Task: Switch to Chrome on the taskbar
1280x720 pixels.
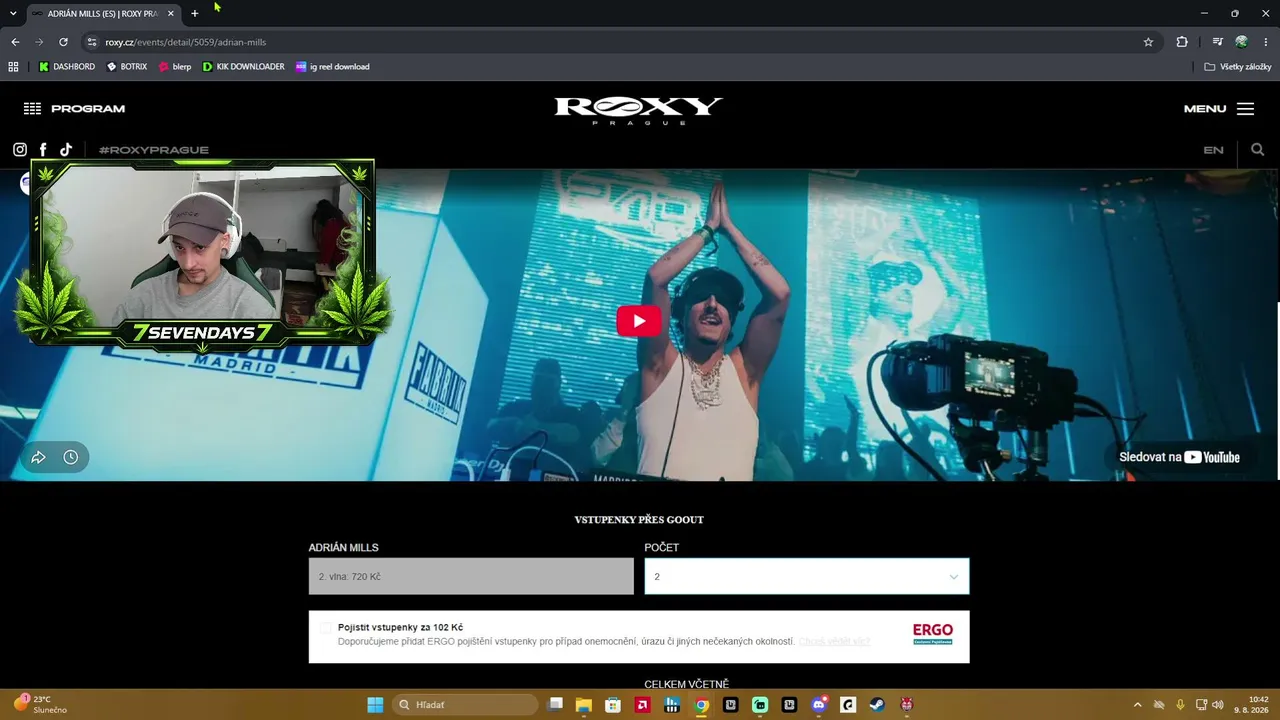Action: (x=702, y=705)
